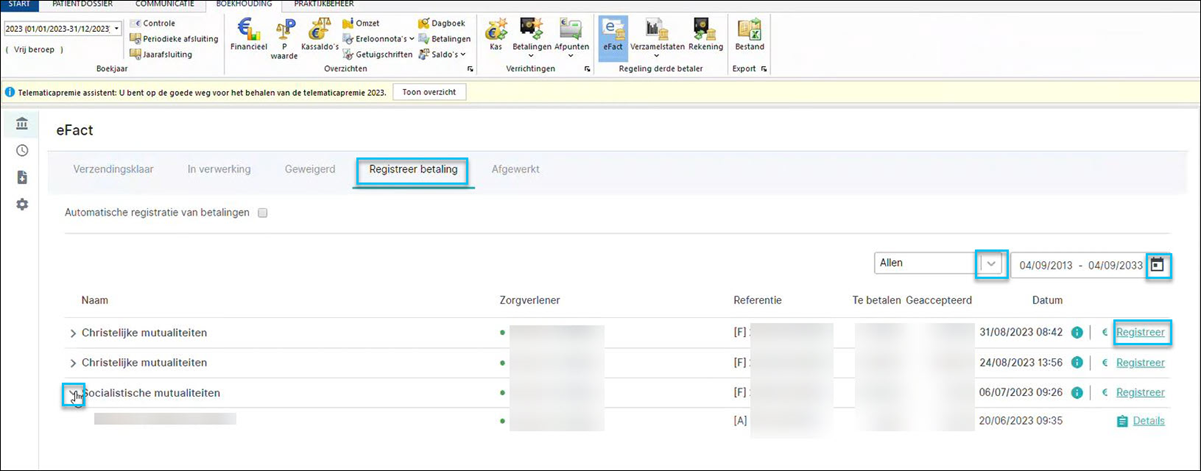The width and height of the screenshot is (1201, 471).
Task: Open the Boekjaar 2023 dropdown
Action: (x=117, y=29)
